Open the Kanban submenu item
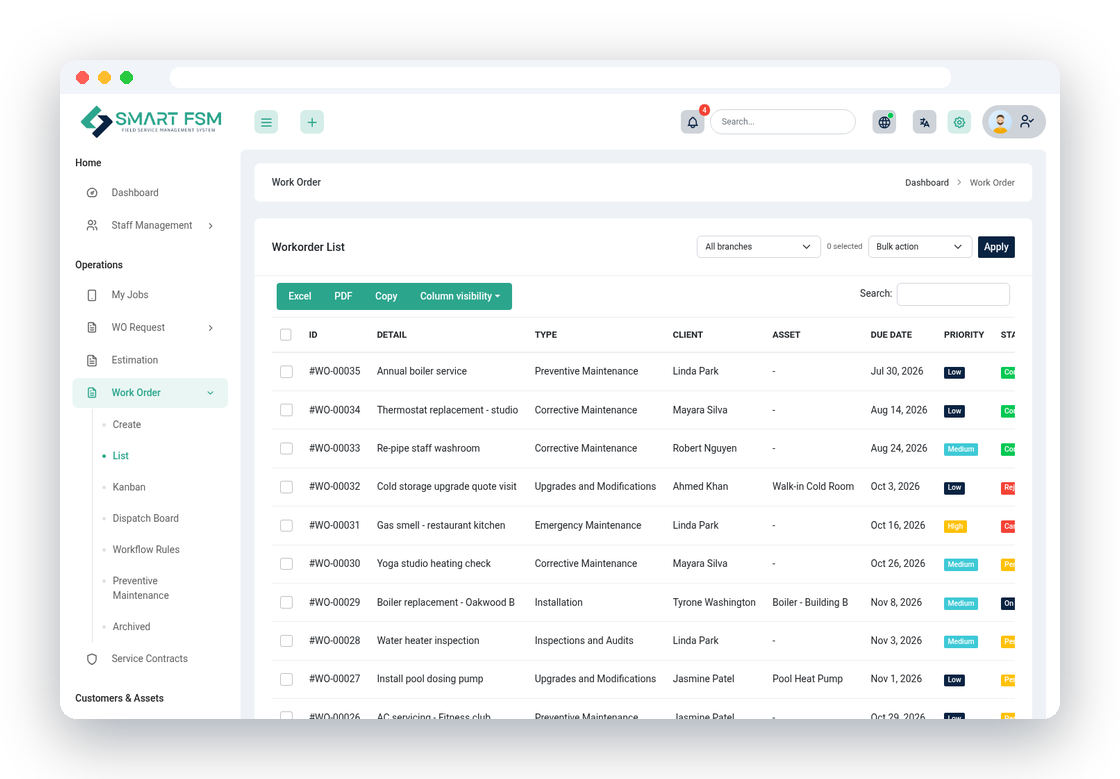This screenshot has width=1120, height=779. [x=129, y=487]
